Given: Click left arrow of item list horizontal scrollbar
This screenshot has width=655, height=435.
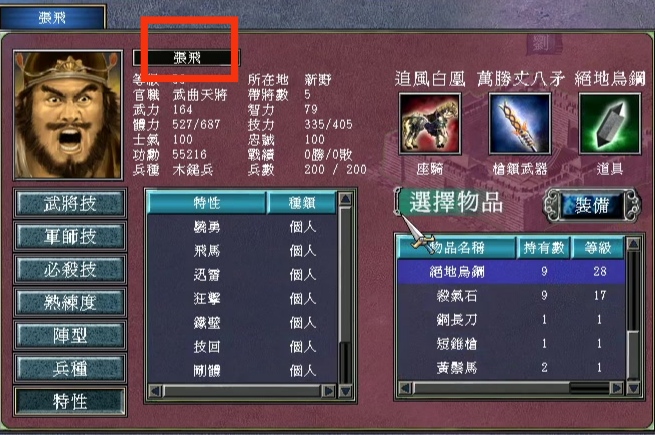Looking at the screenshot, I should click(405, 388).
